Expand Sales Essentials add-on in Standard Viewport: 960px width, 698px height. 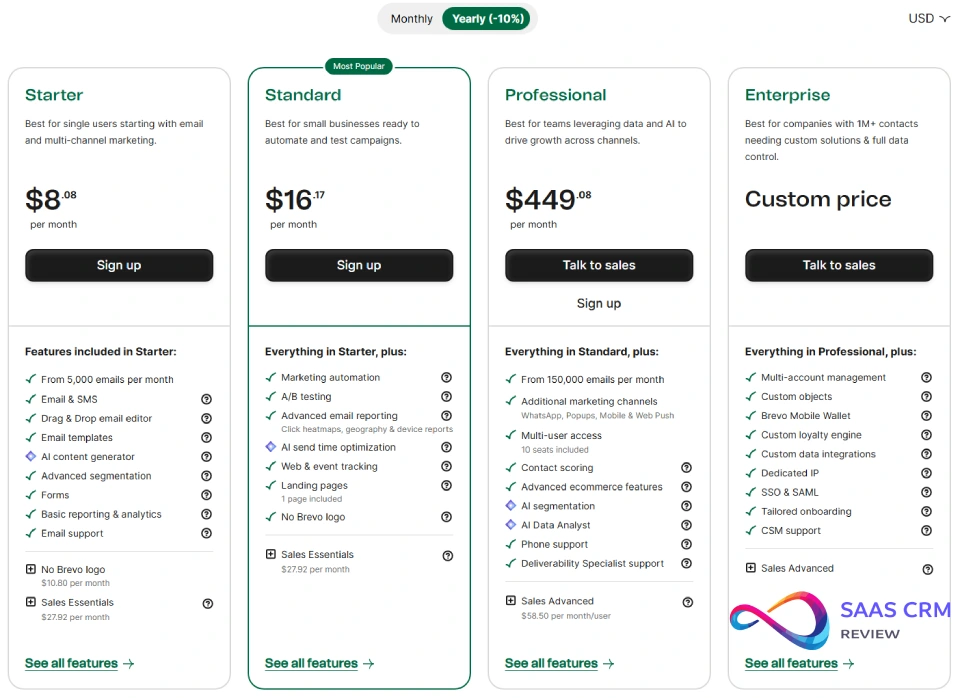[x=271, y=555]
